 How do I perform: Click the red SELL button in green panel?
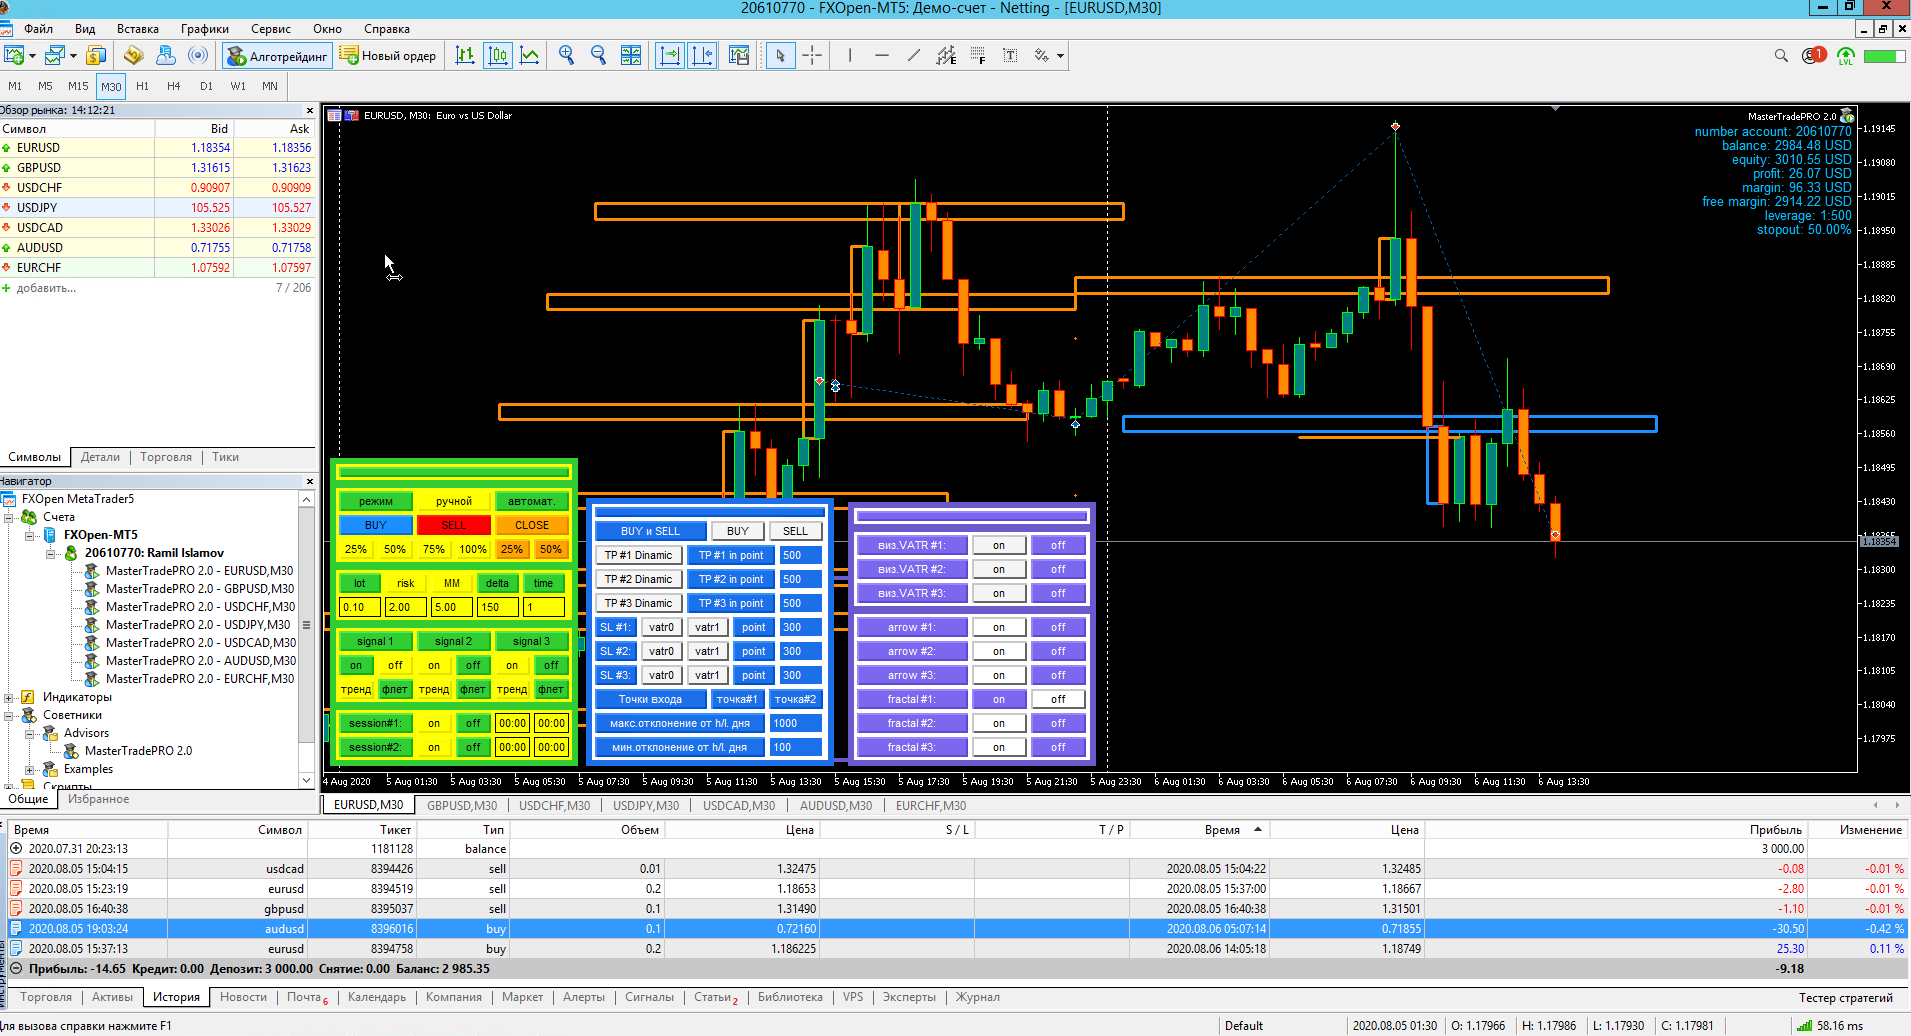coord(454,525)
